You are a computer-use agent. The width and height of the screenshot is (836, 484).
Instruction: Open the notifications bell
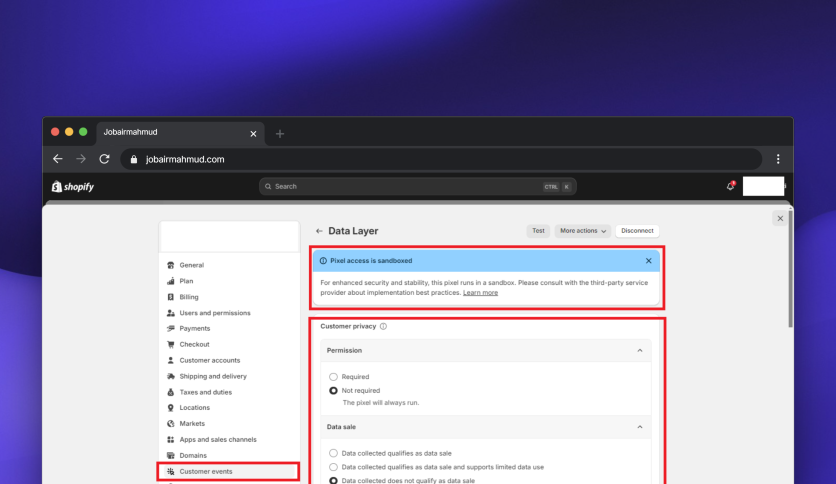pos(730,186)
